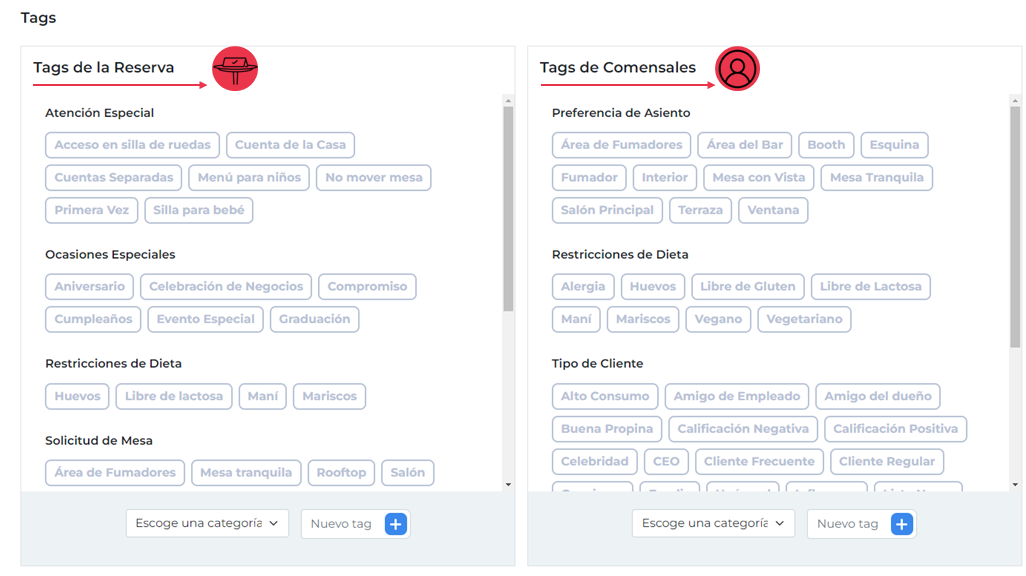Toggle the Libre de Gluten tag

tap(748, 287)
